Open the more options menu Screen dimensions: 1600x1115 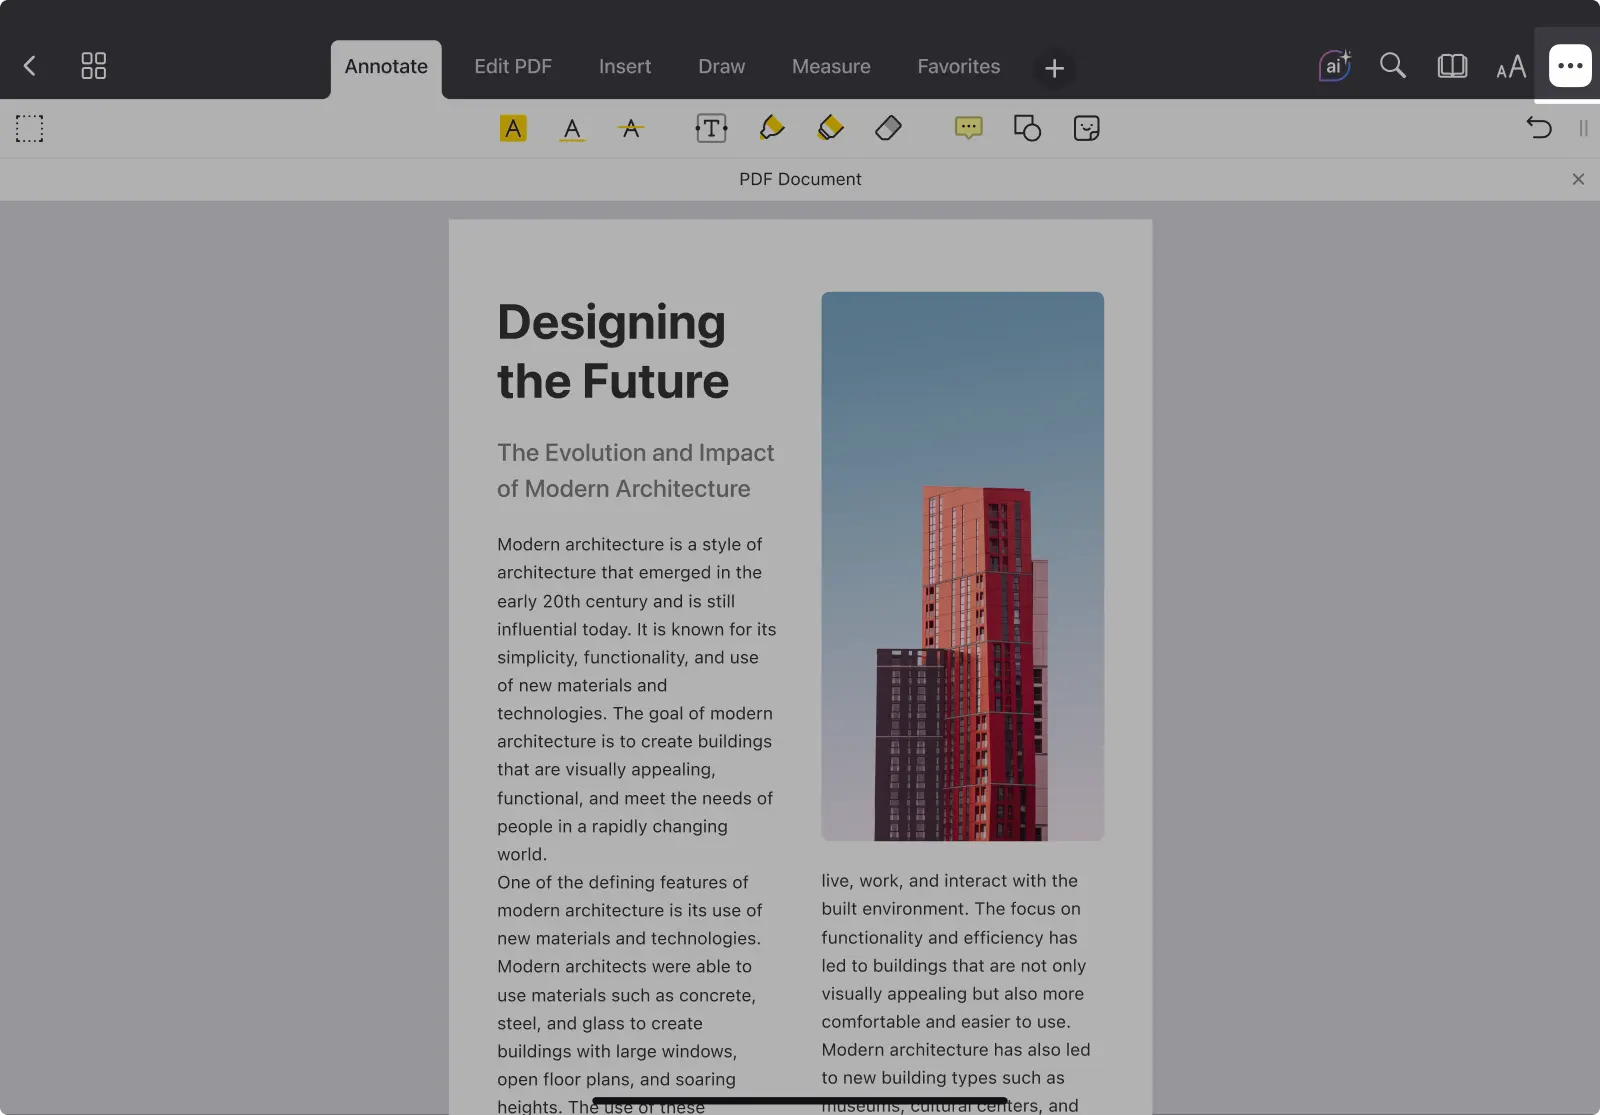tap(1570, 66)
